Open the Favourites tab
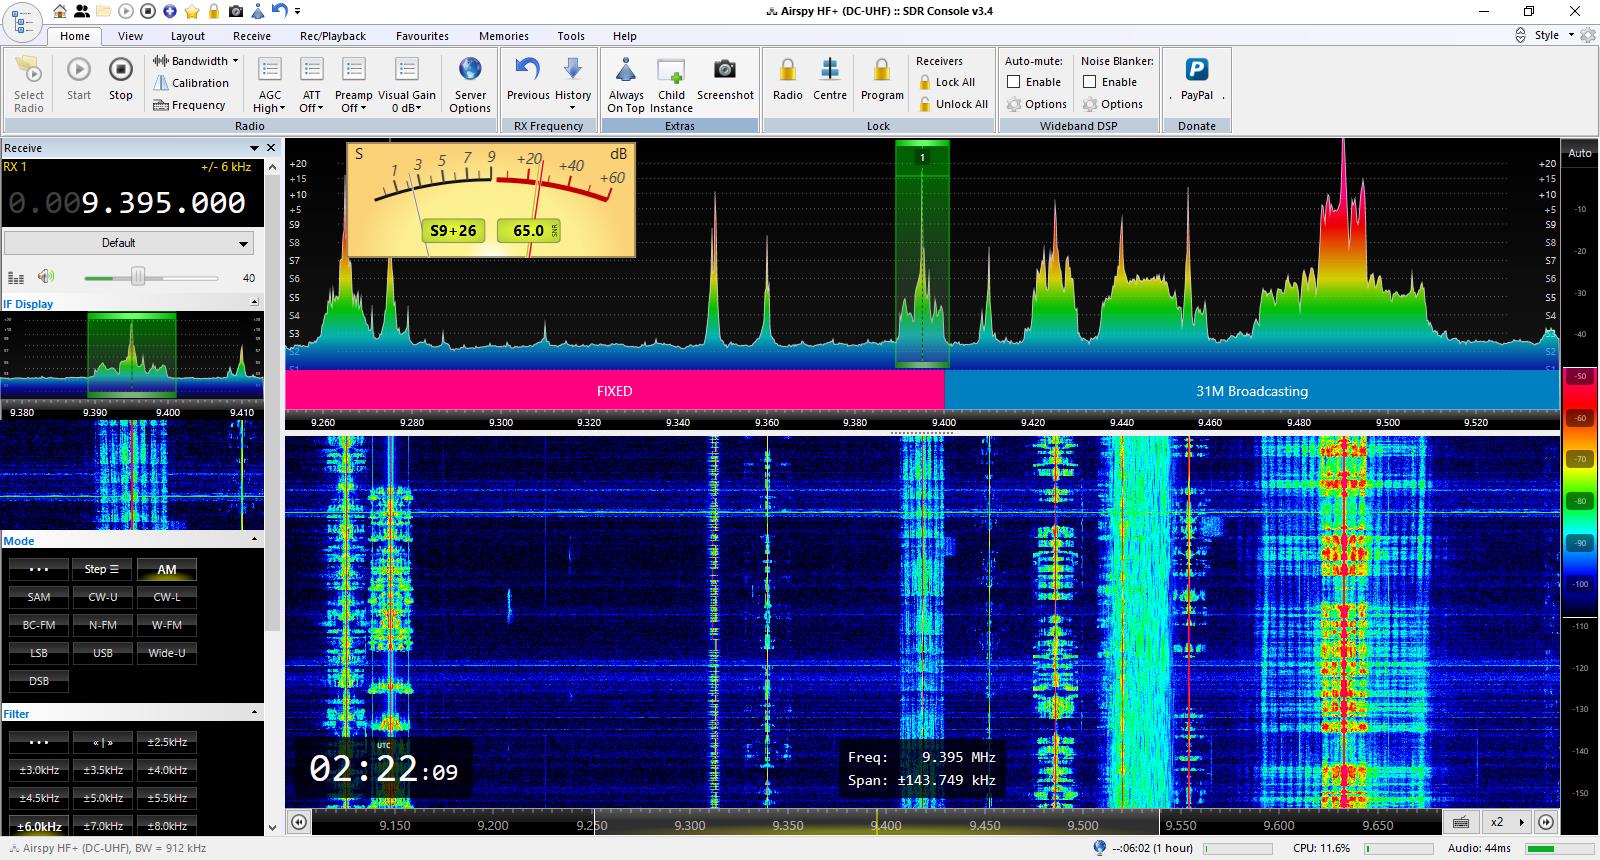Viewport: 1600px width, 860px height. [422, 36]
